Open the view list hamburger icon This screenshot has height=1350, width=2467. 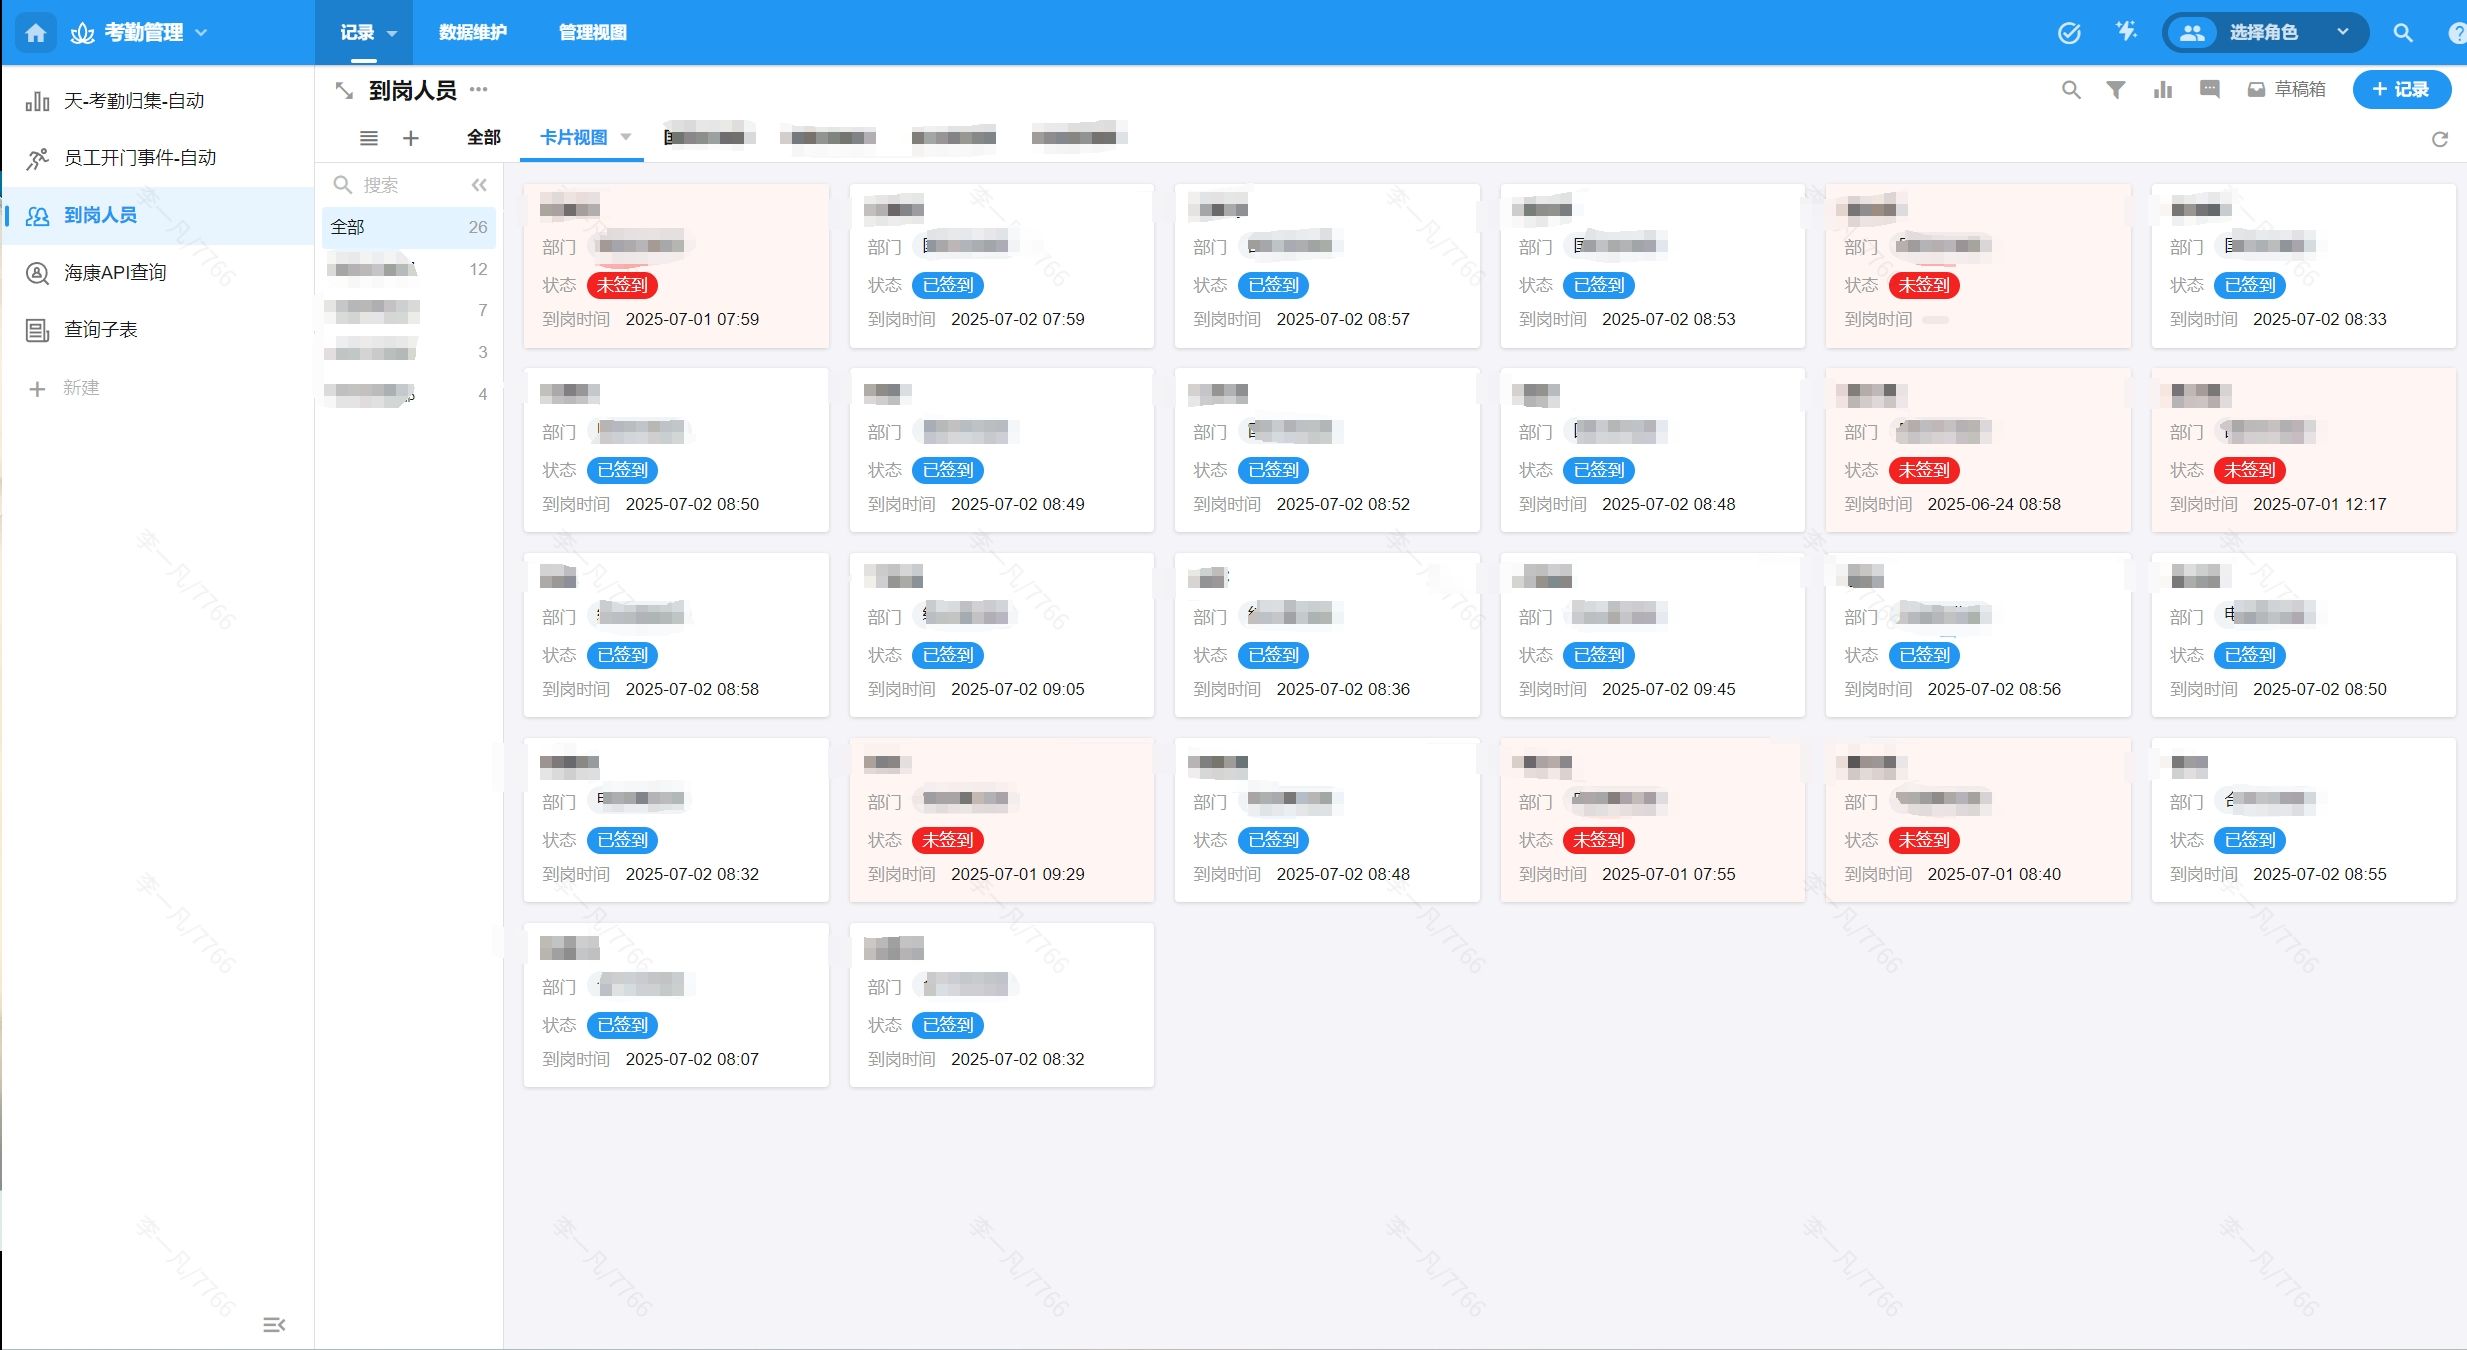tap(369, 138)
